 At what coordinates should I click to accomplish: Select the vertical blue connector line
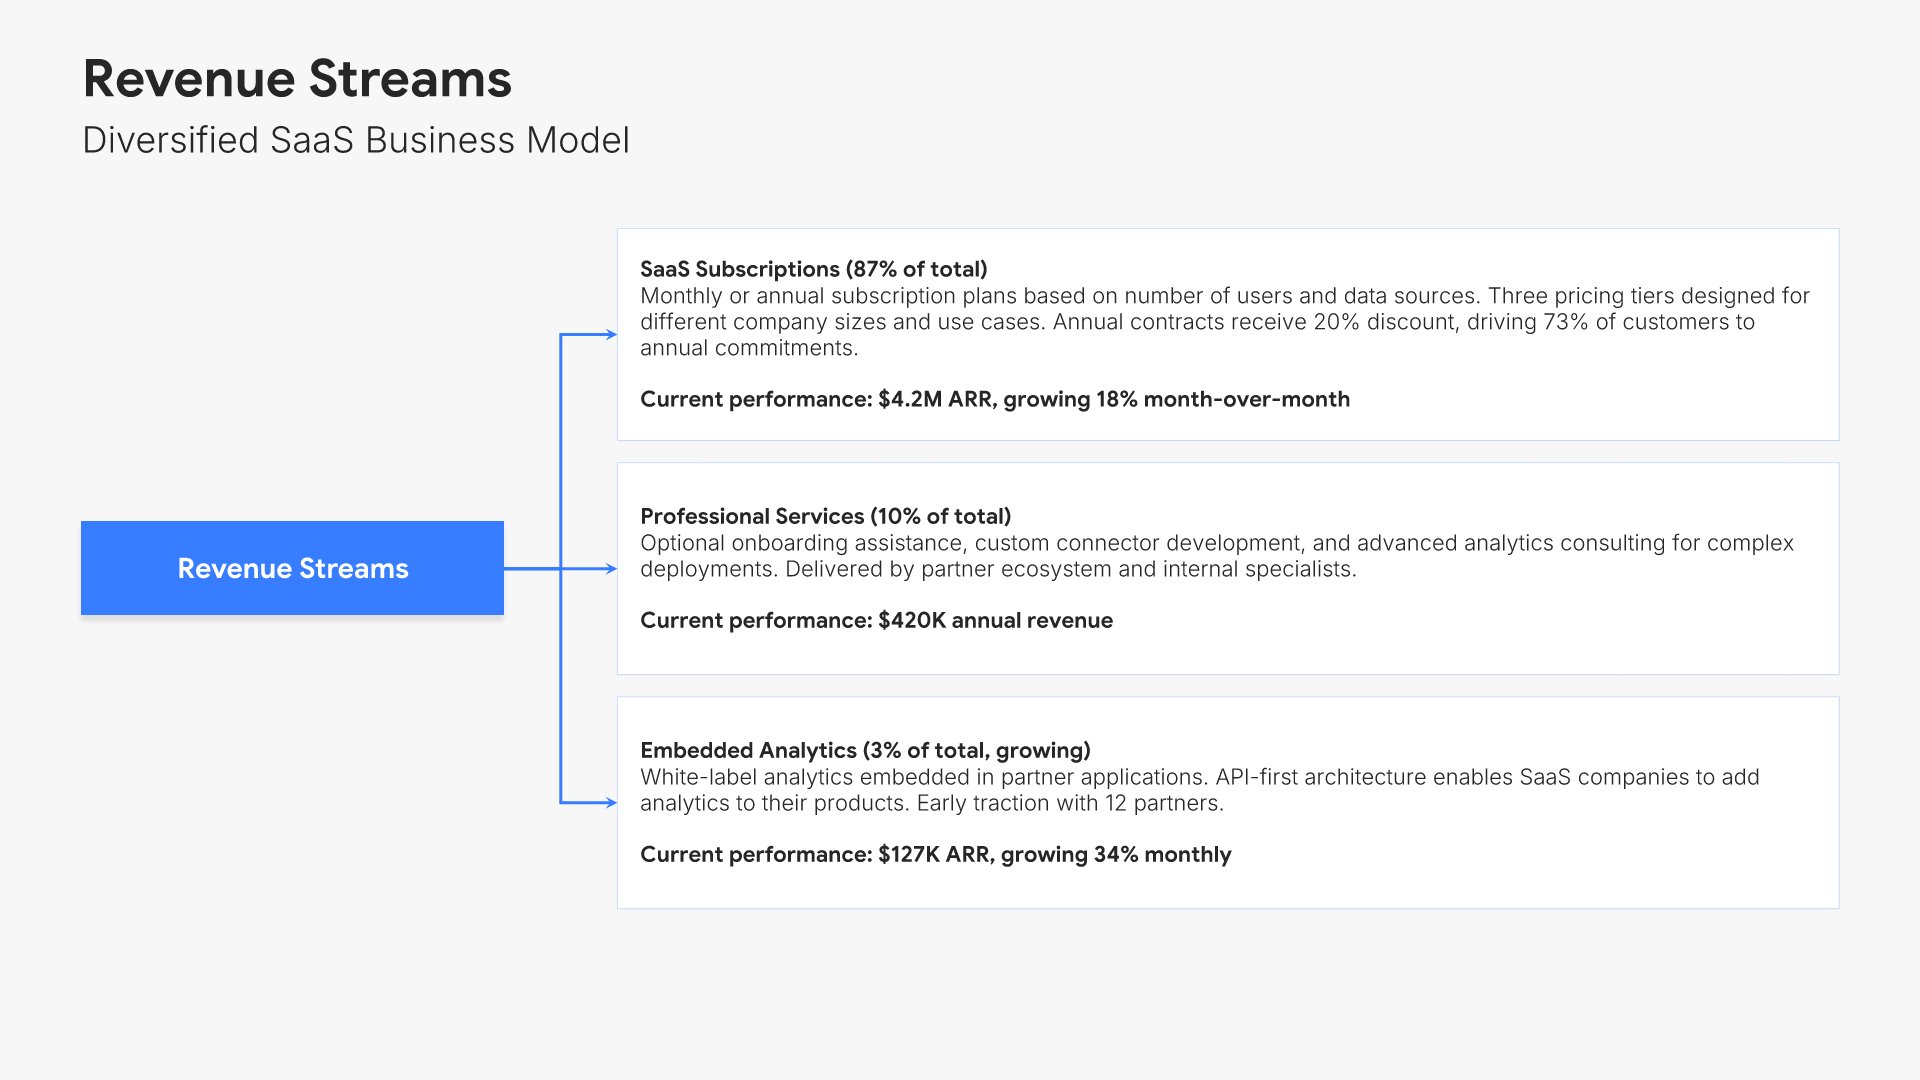coord(561,450)
